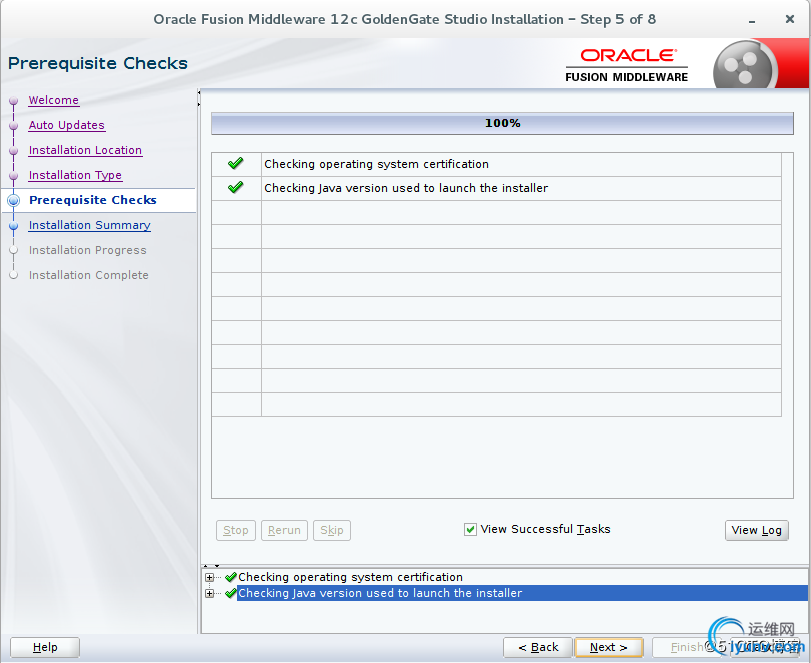Viewport: 811px width, 663px height.
Task: Select 'Checking operating system certification' in the log tree
Action: (350, 577)
